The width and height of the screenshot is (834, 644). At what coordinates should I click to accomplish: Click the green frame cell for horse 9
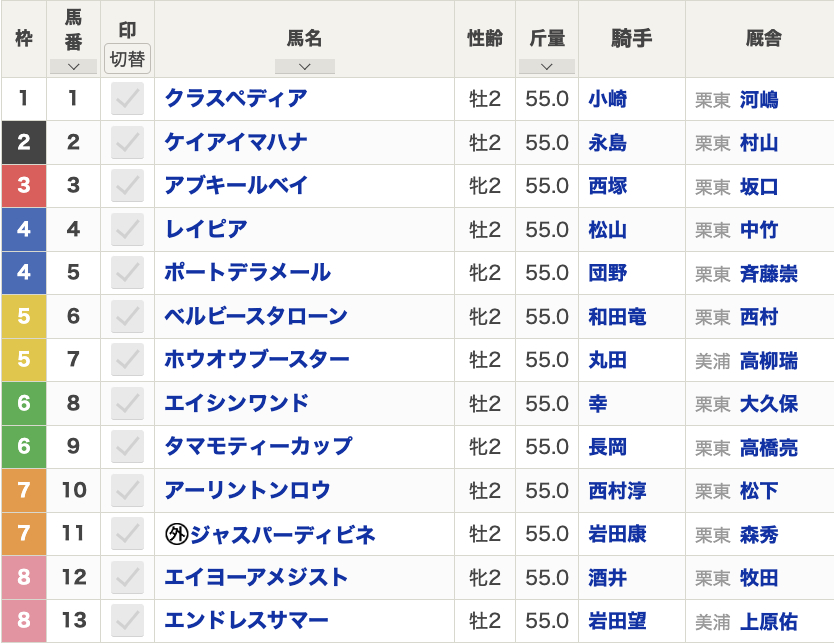pyautogui.click(x=23, y=447)
